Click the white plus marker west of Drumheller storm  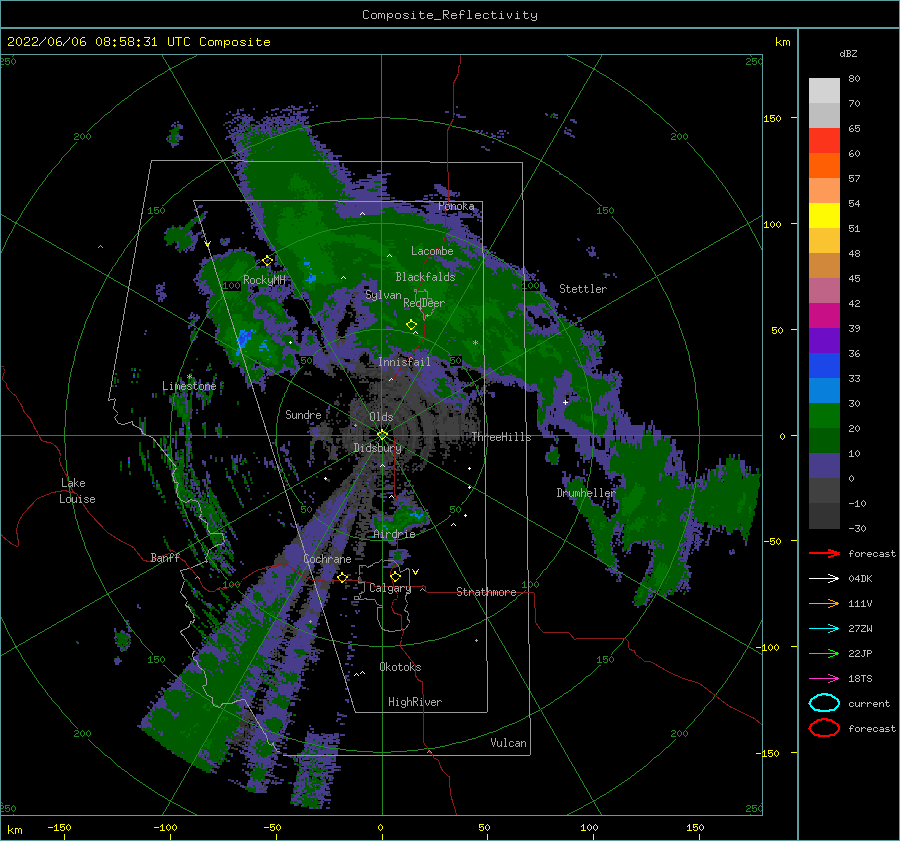[x=565, y=402]
